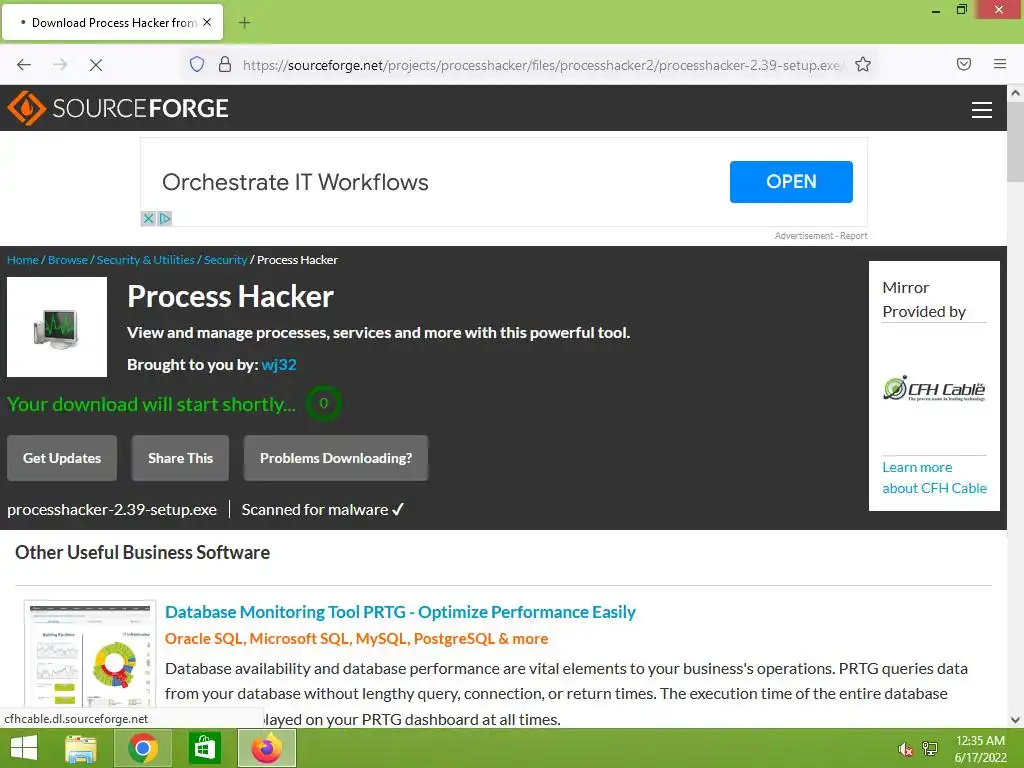The image size is (1024, 768).
Task: Click the Share This button
Action: (x=180, y=458)
